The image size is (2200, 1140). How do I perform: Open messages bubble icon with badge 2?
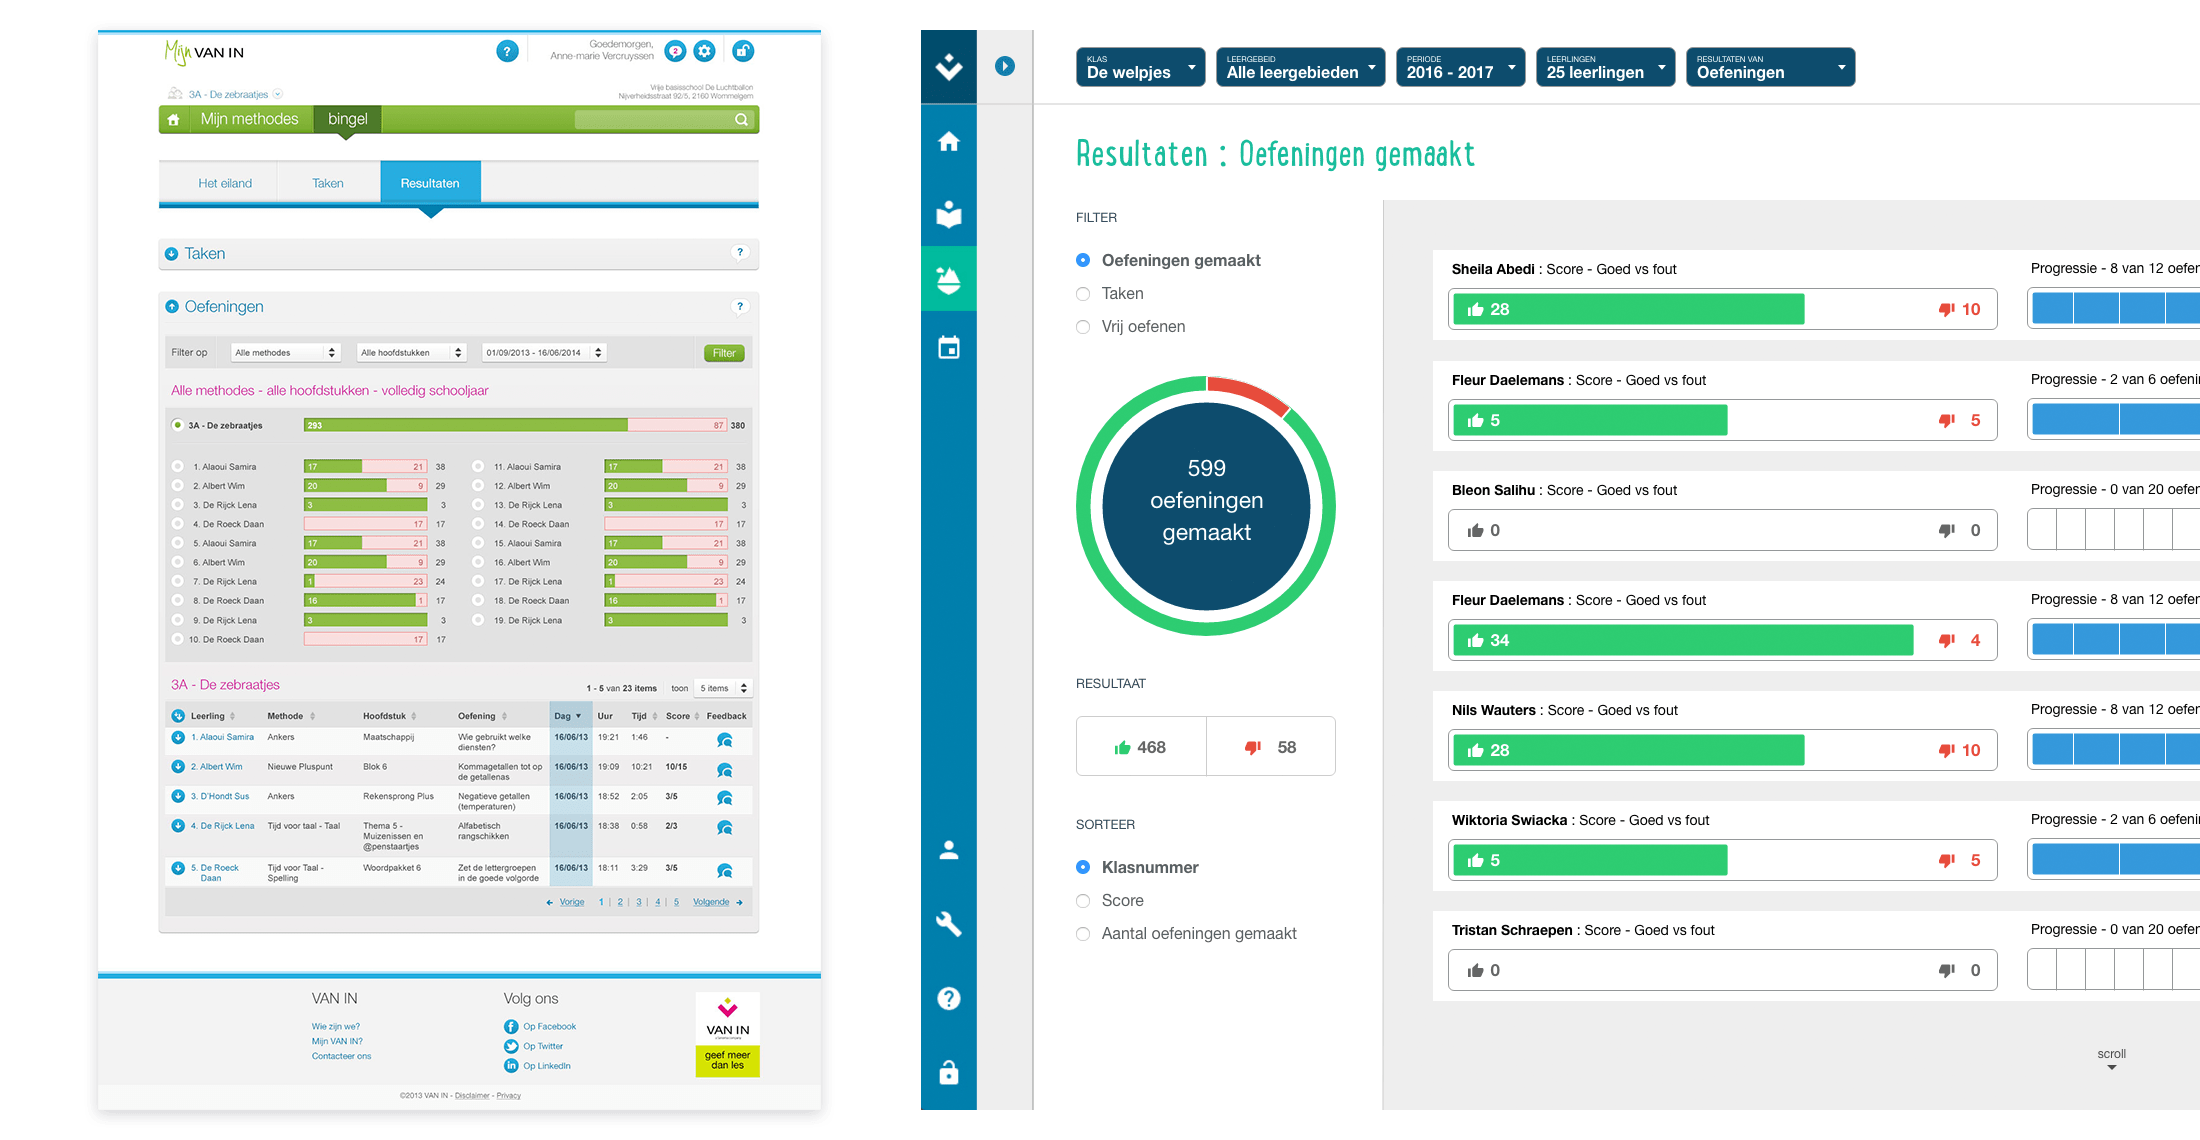tap(676, 51)
